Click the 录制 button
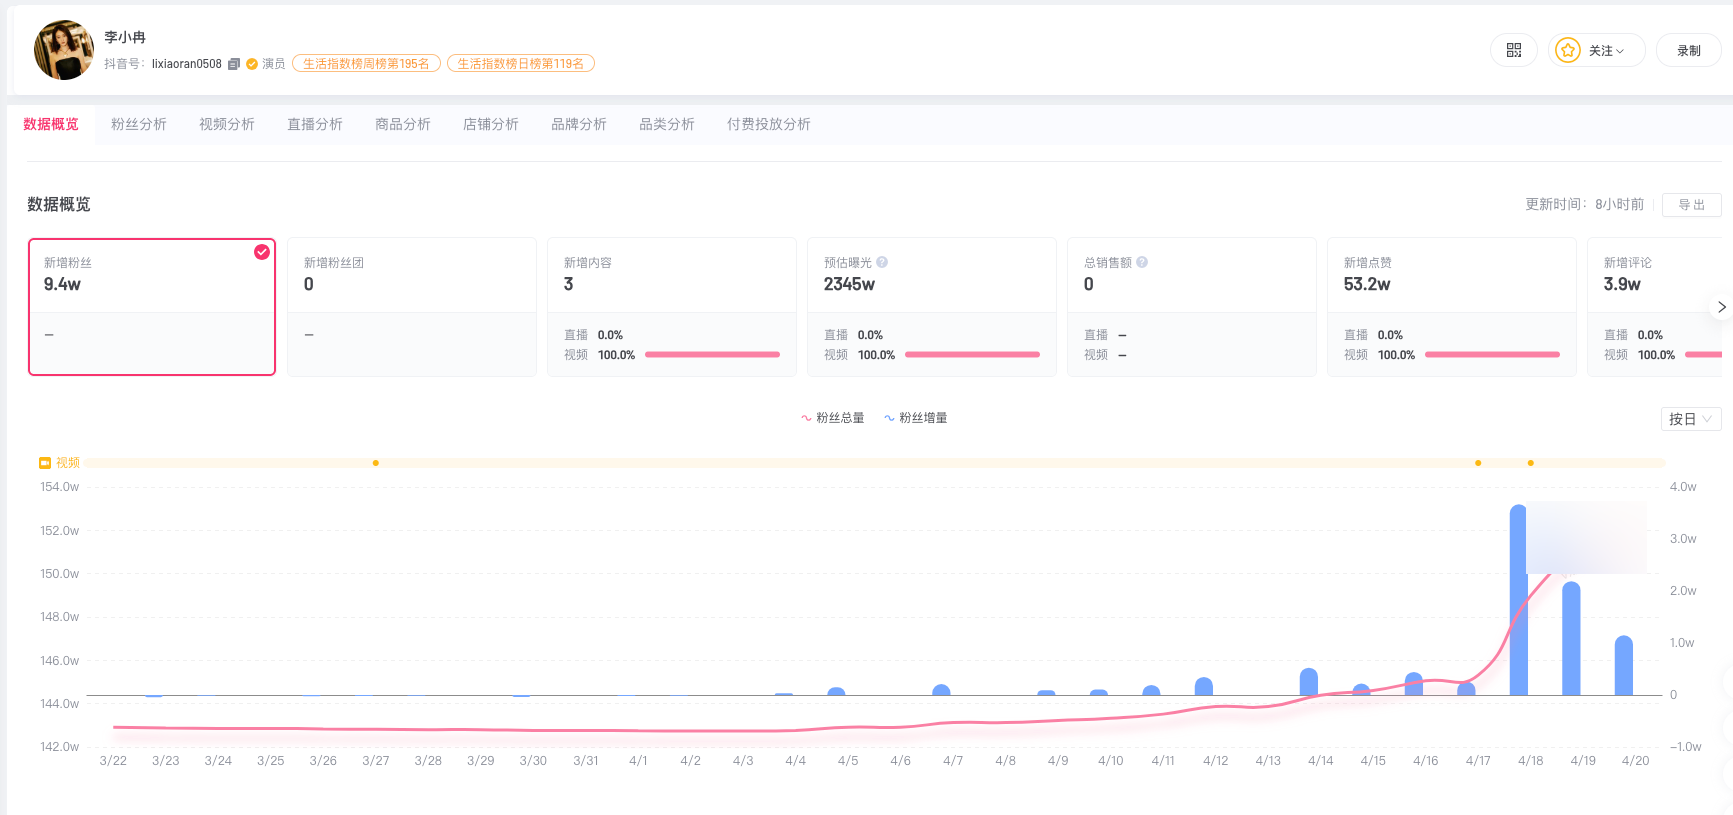This screenshot has width=1733, height=815. point(1688,50)
